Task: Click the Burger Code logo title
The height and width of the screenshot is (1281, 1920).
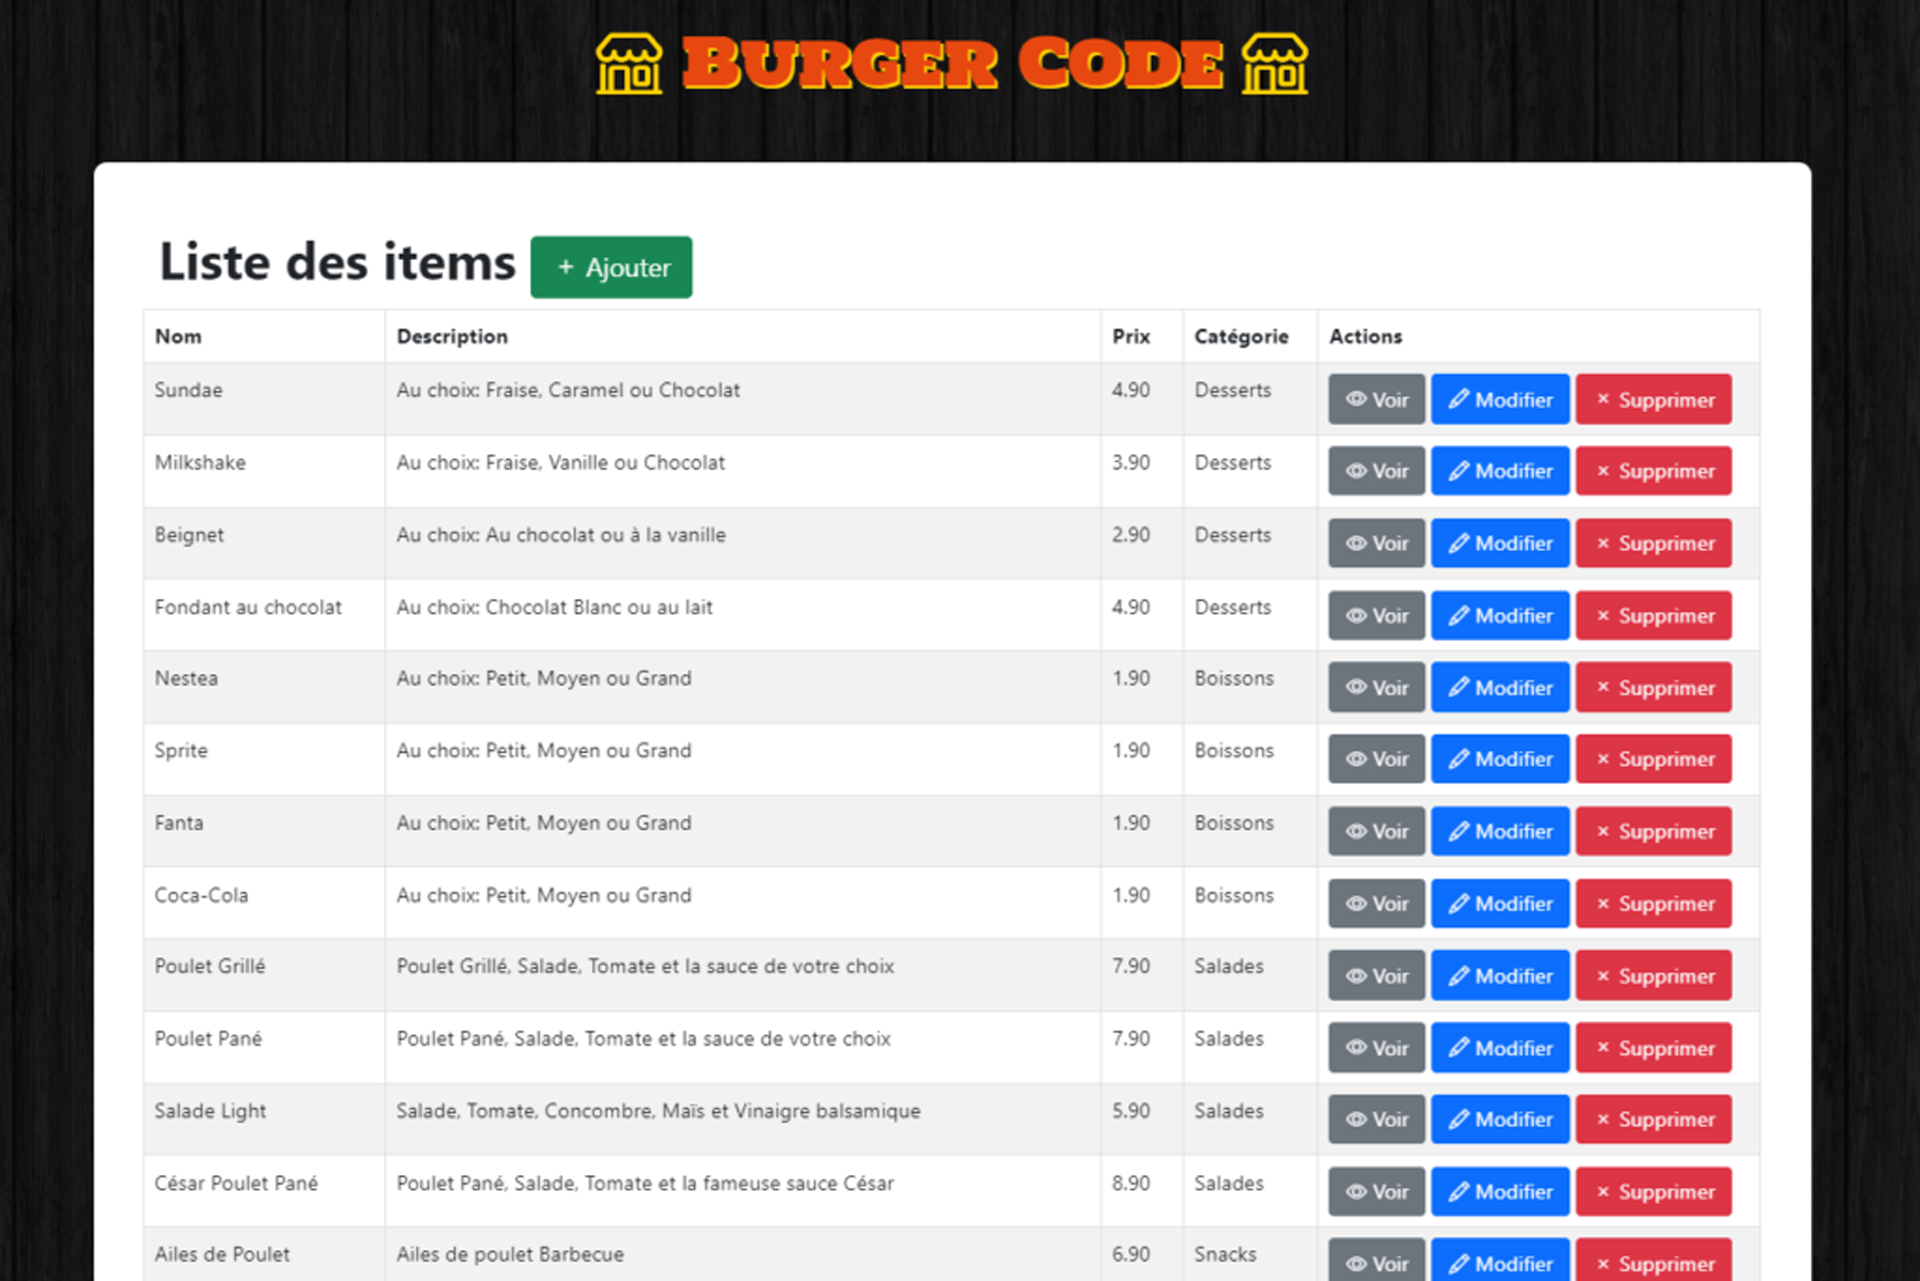Action: 952,65
